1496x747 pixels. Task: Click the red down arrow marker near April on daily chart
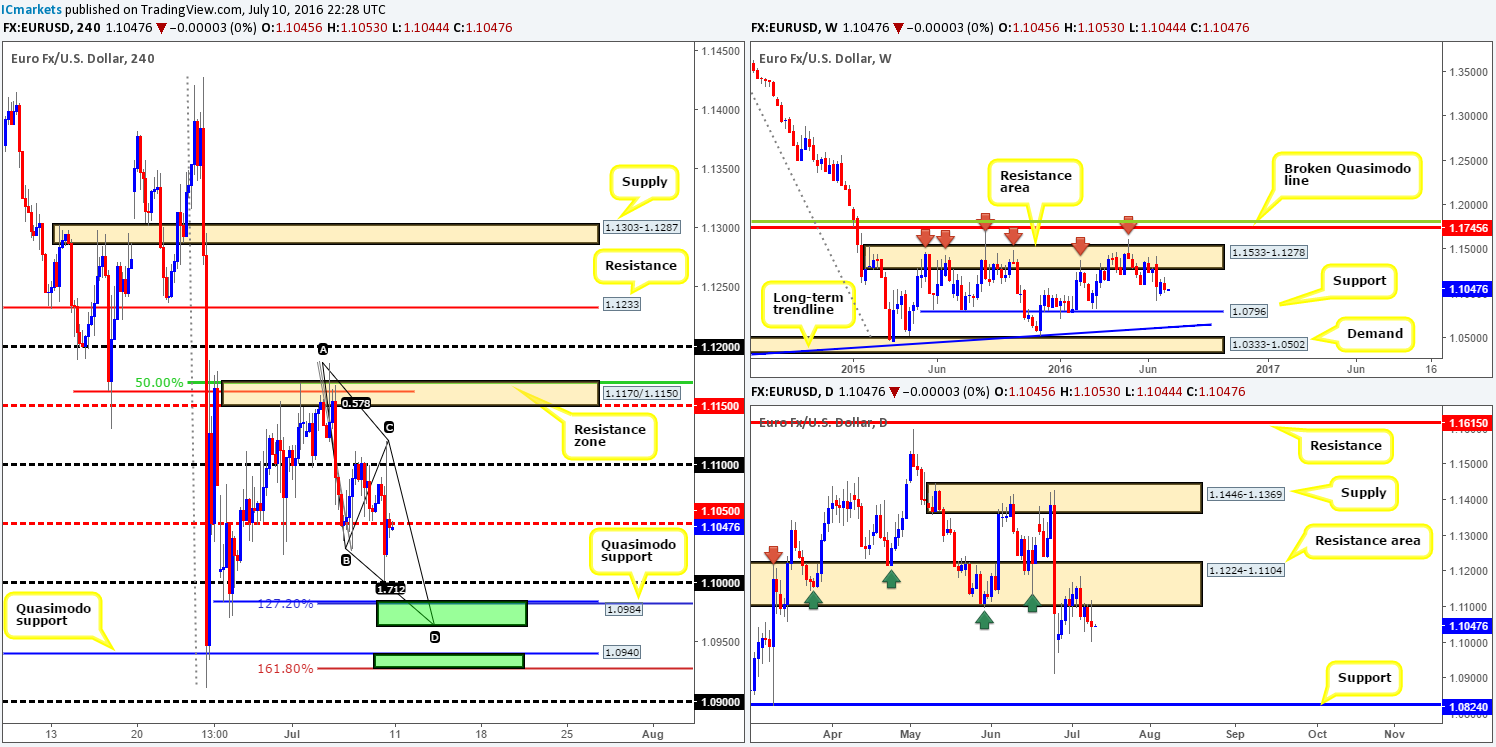click(x=775, y=550)
